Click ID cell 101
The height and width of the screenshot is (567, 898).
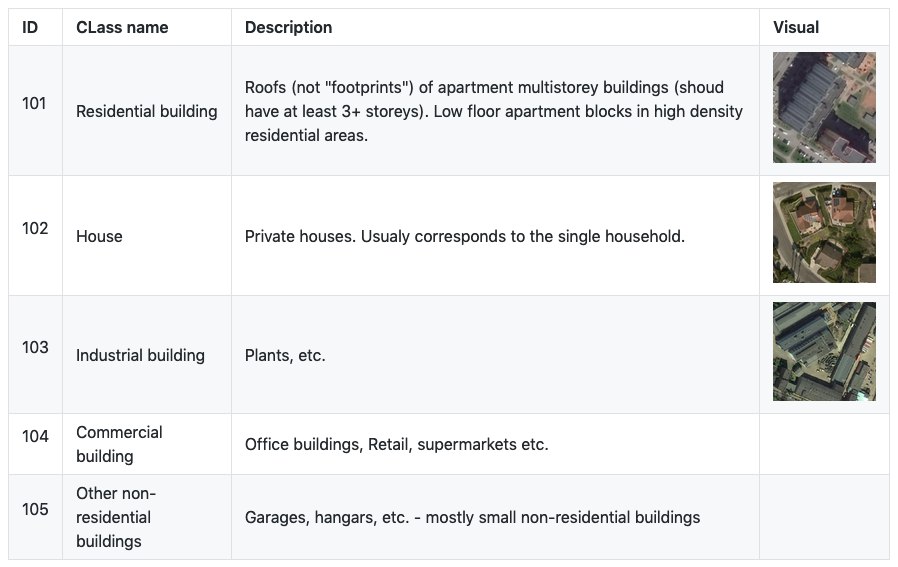34,103
